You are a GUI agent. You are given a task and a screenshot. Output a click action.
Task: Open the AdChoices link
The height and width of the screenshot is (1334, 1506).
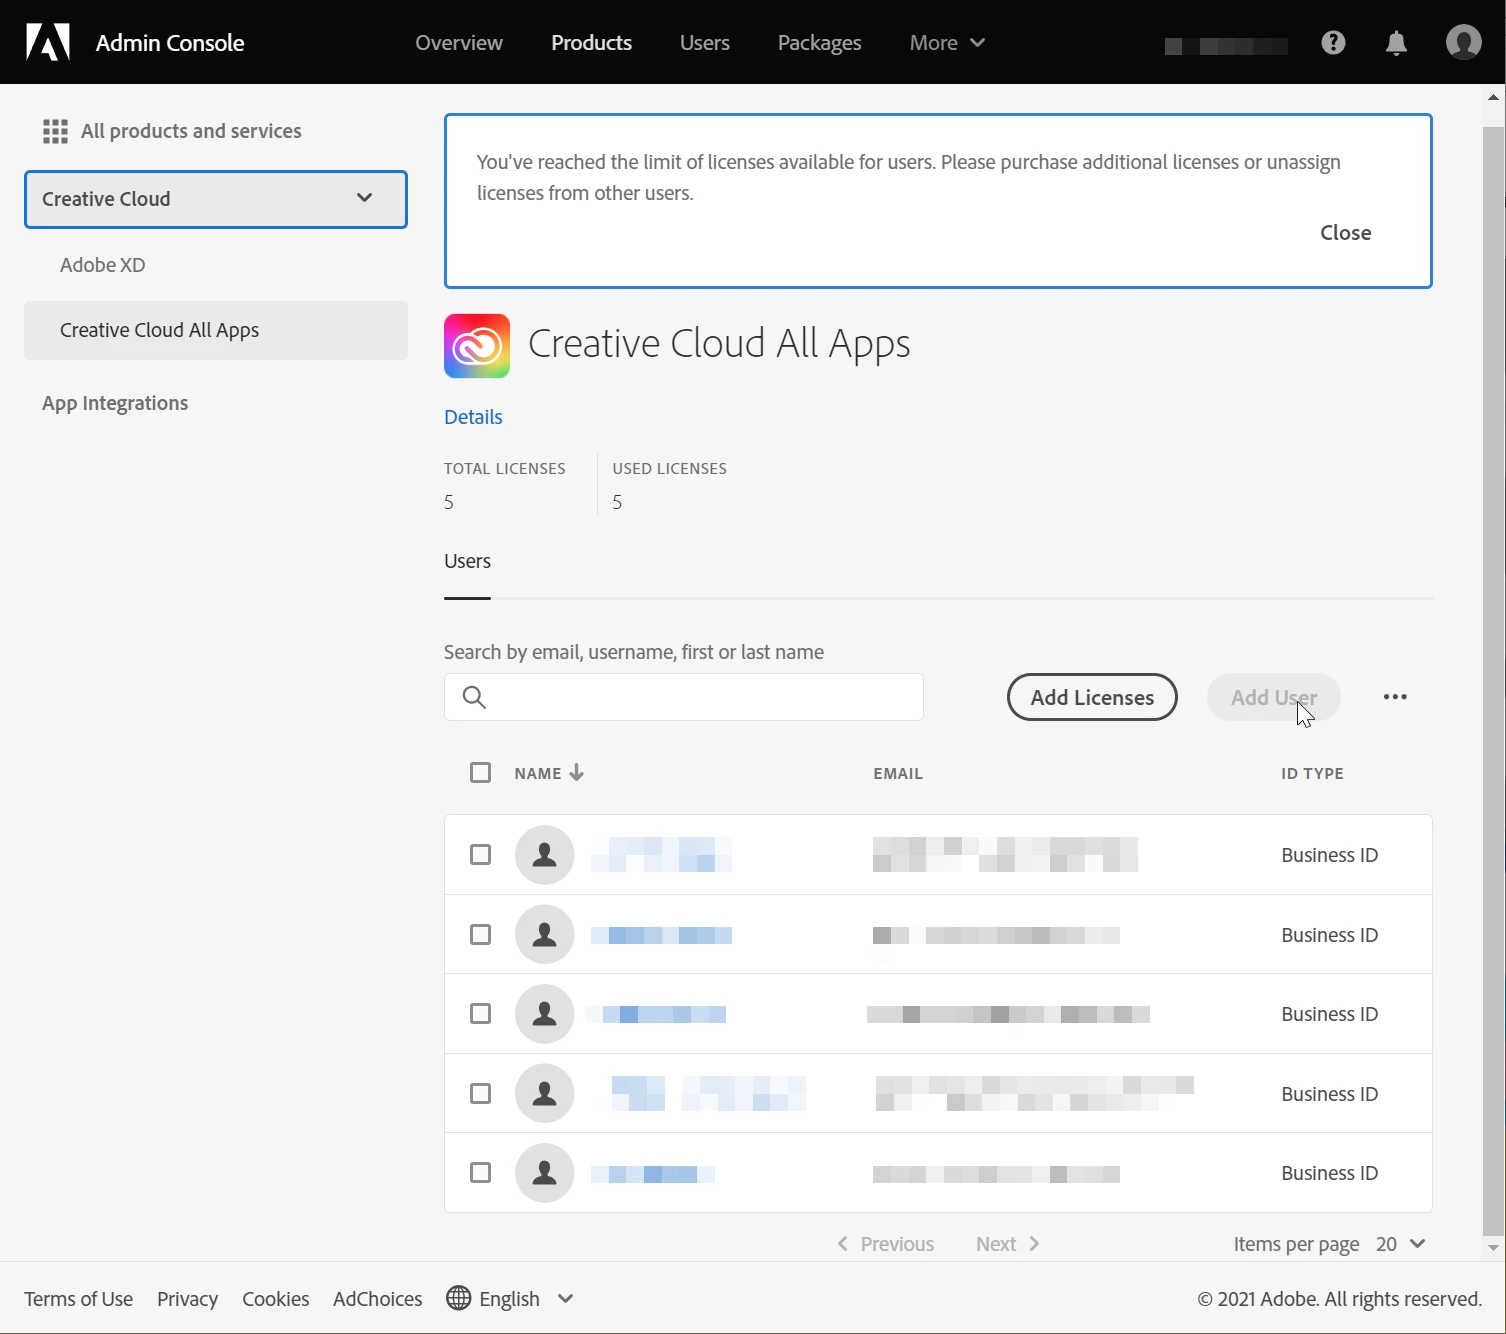click(x=377, y=1299)
